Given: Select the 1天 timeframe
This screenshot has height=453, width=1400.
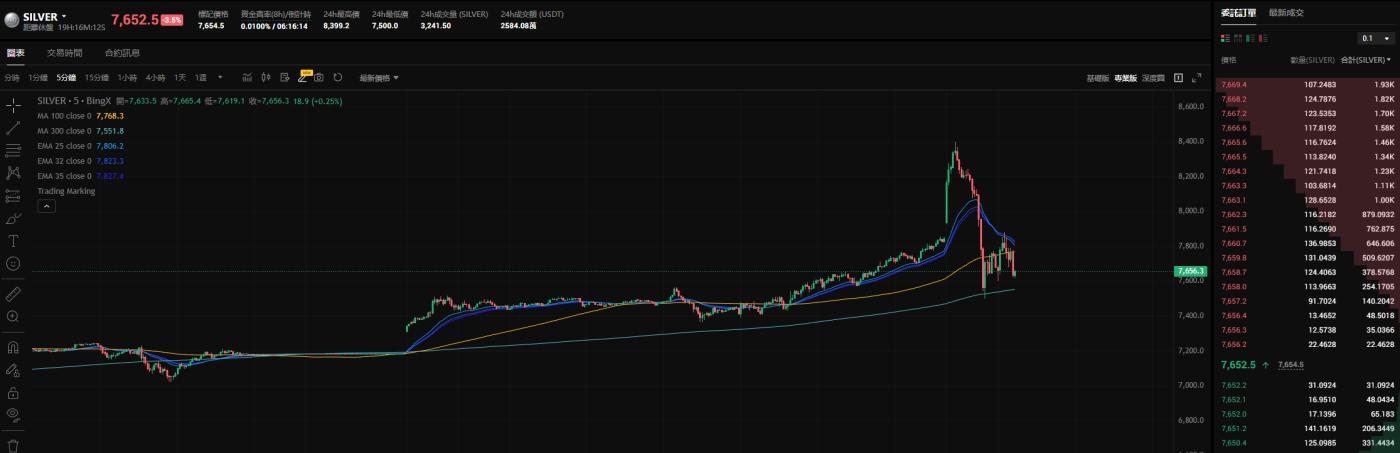Looking at the screenshot, I should (x=180, y=77).
